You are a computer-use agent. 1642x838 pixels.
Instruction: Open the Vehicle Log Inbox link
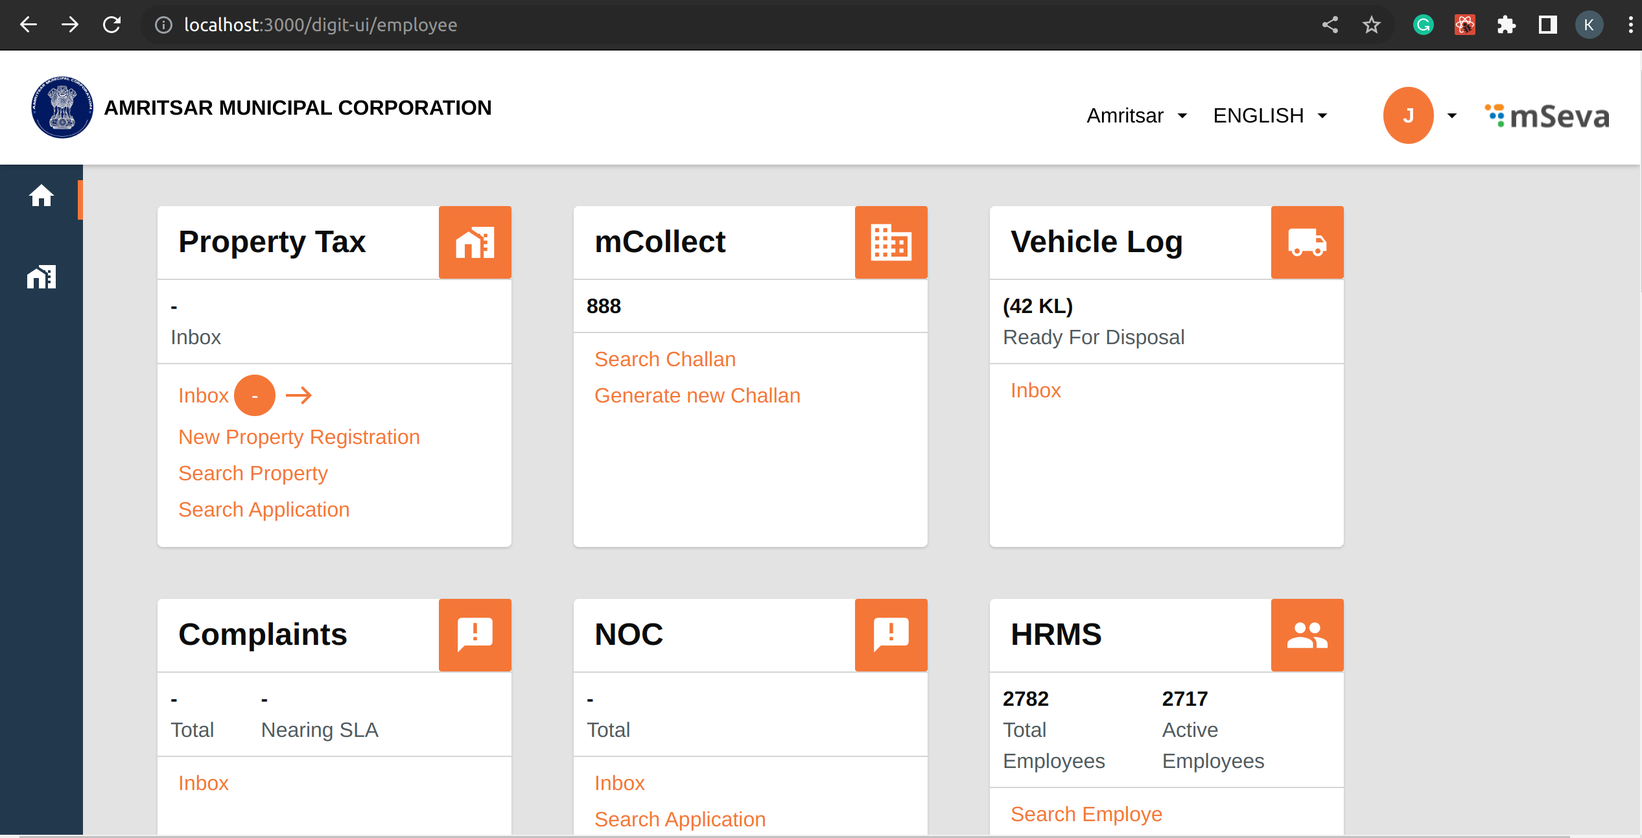(1035, 391)
